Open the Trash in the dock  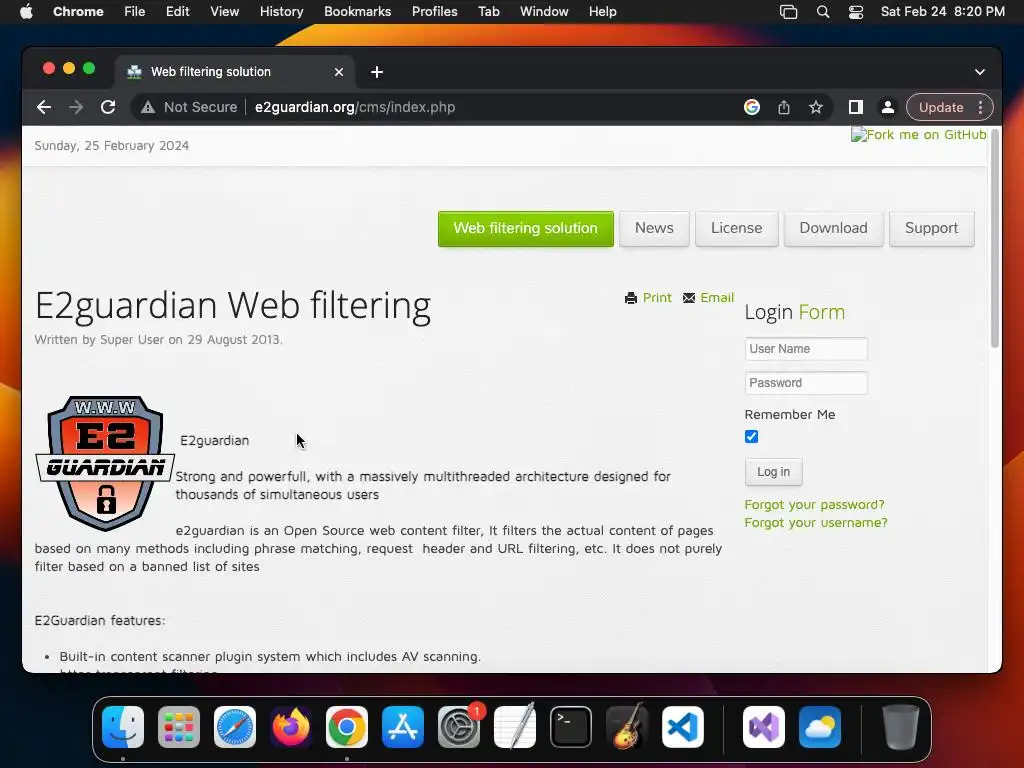(x=901, y=727)
